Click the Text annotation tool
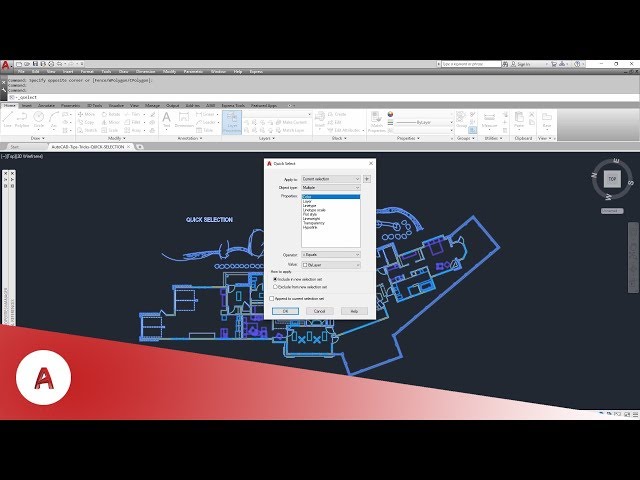Viewport: 640px width, 480px height. tap(166, 119)
